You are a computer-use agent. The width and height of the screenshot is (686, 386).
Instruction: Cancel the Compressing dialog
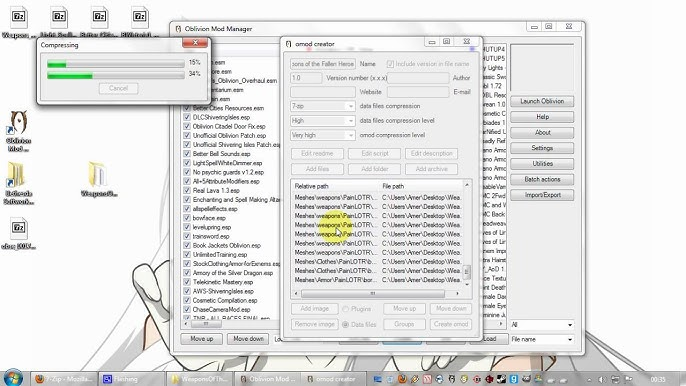118,88
